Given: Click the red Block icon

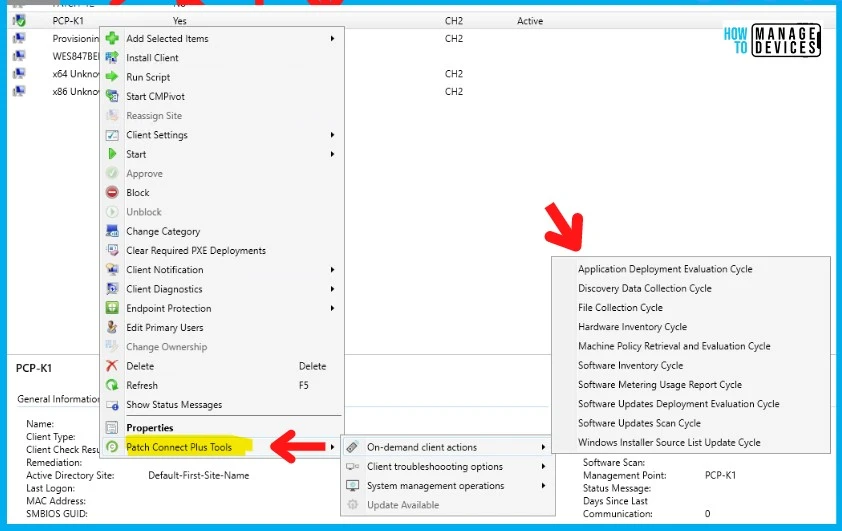Looking at the screenshot, I should click(112, 192).
